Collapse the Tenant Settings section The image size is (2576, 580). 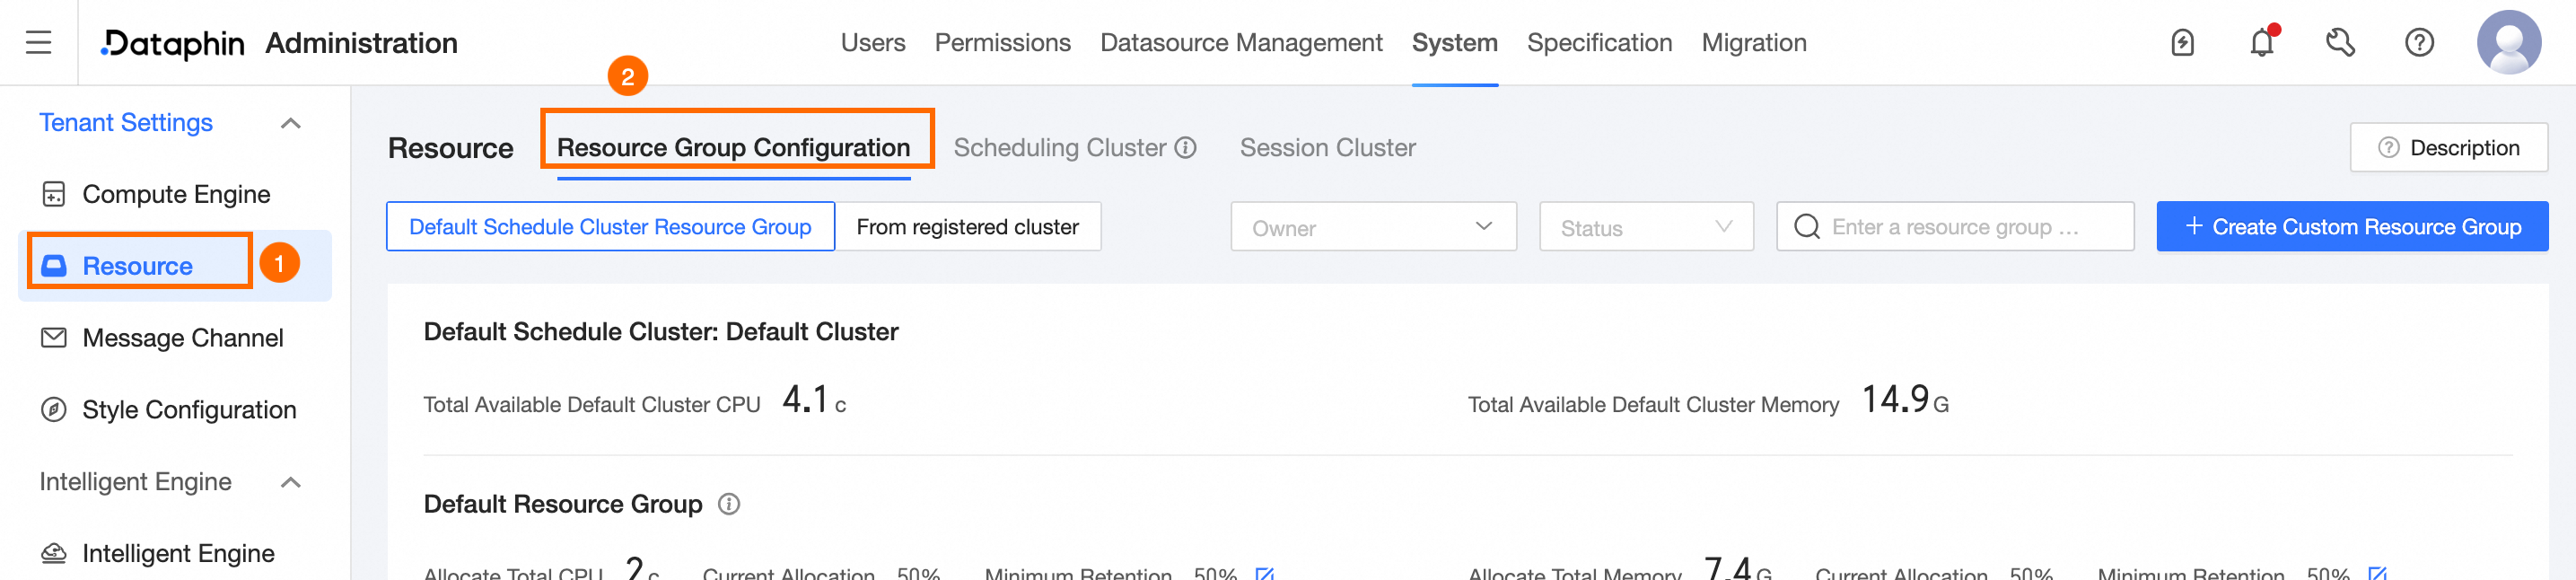click(x=290, y=123)
